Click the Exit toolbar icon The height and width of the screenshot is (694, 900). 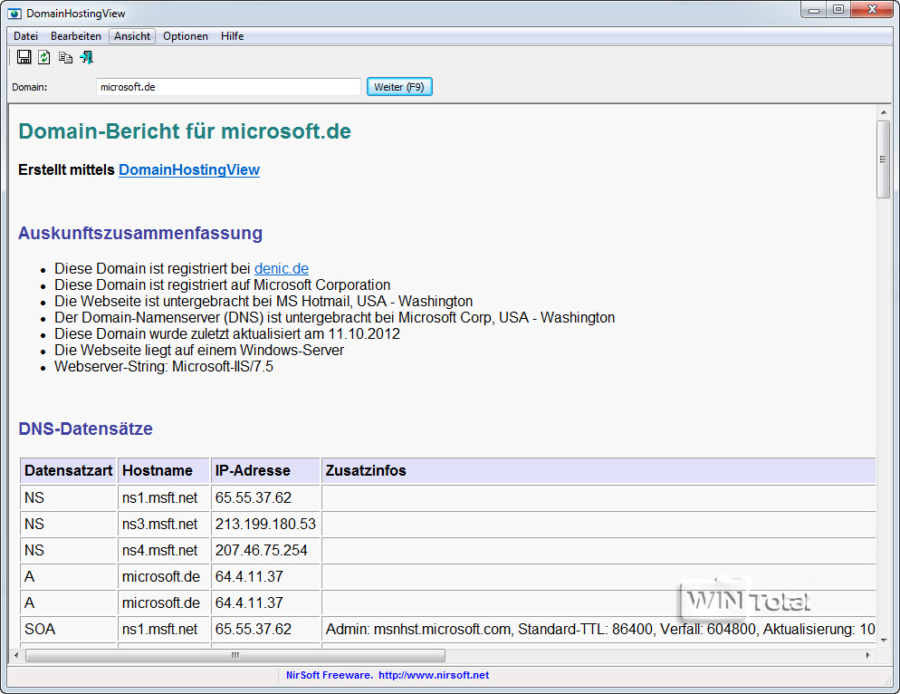click(87, 57)
